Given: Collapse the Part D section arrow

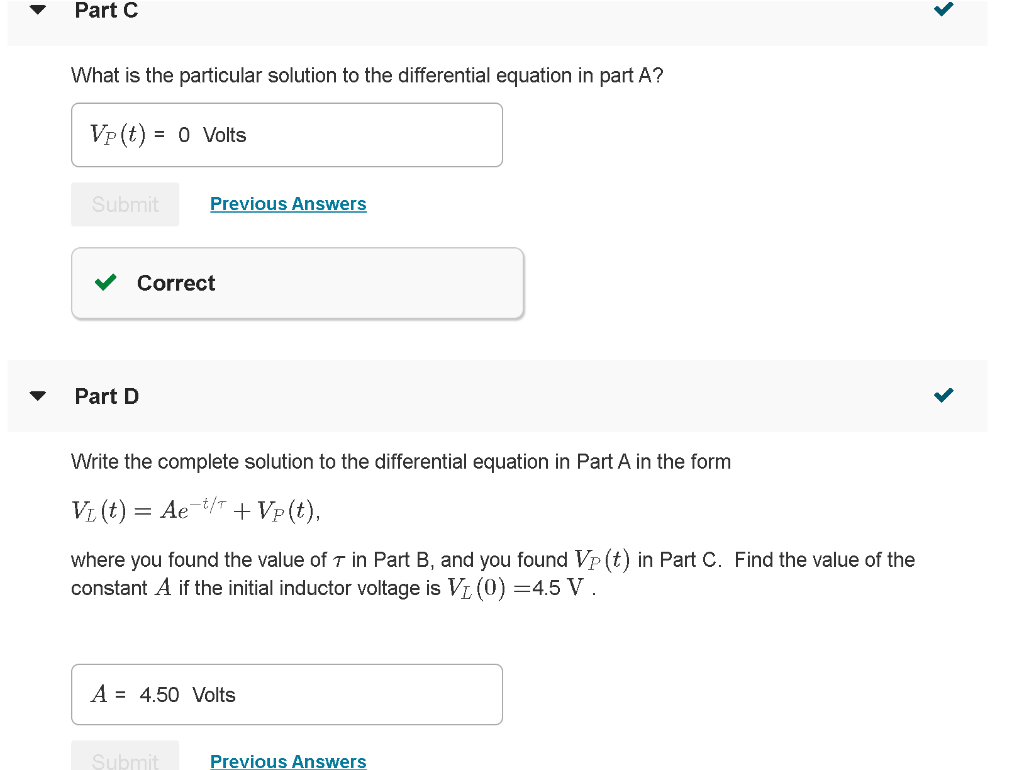Looking at the screenshot, I should point(38,396).
